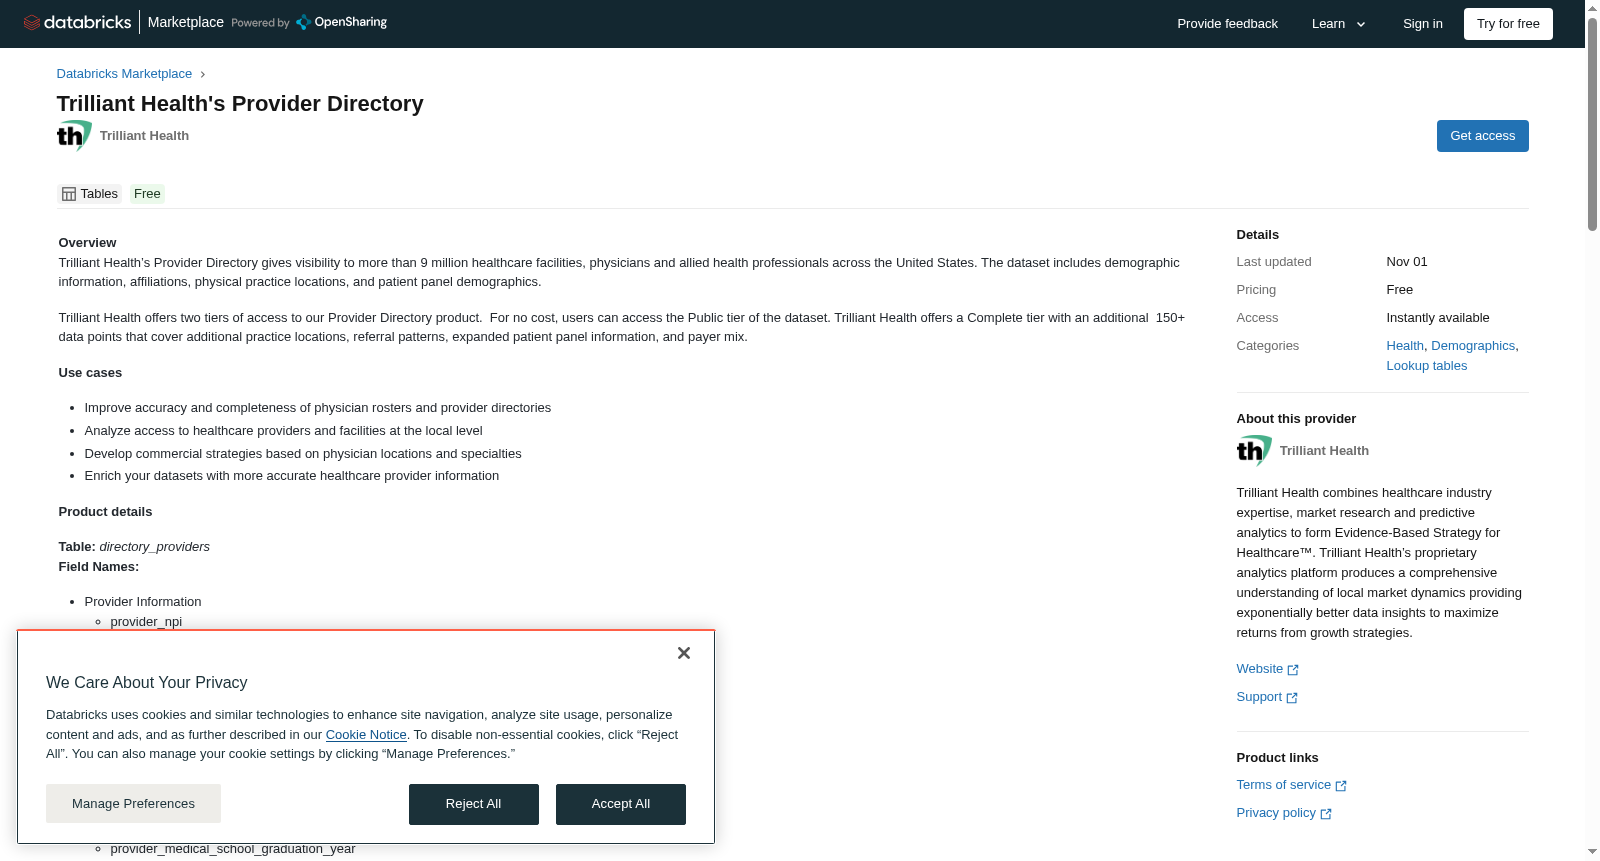The image size is (1600, 861).
Task: Click the breadcrumb chevron arrow
Action: click(202, 74)
